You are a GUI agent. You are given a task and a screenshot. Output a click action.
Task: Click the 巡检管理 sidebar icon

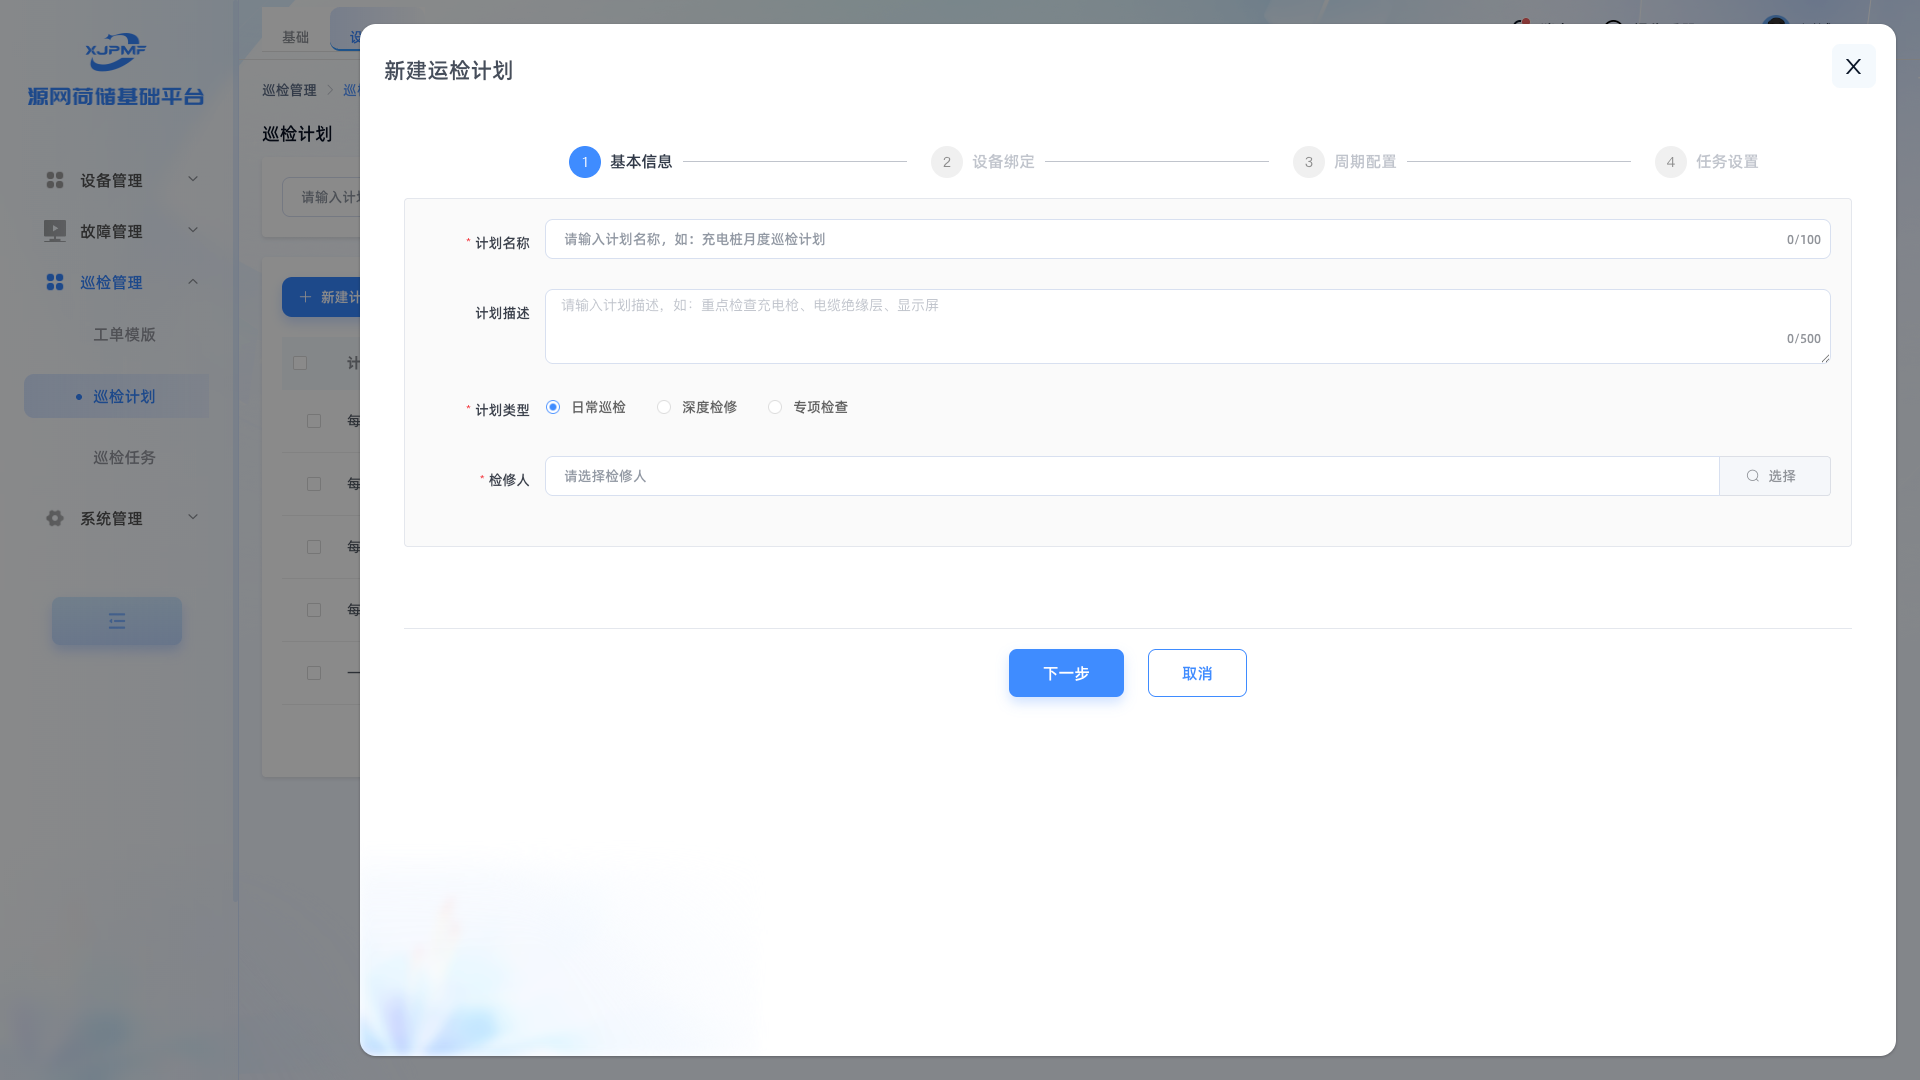pyautogui.click(x=55, y=283)
